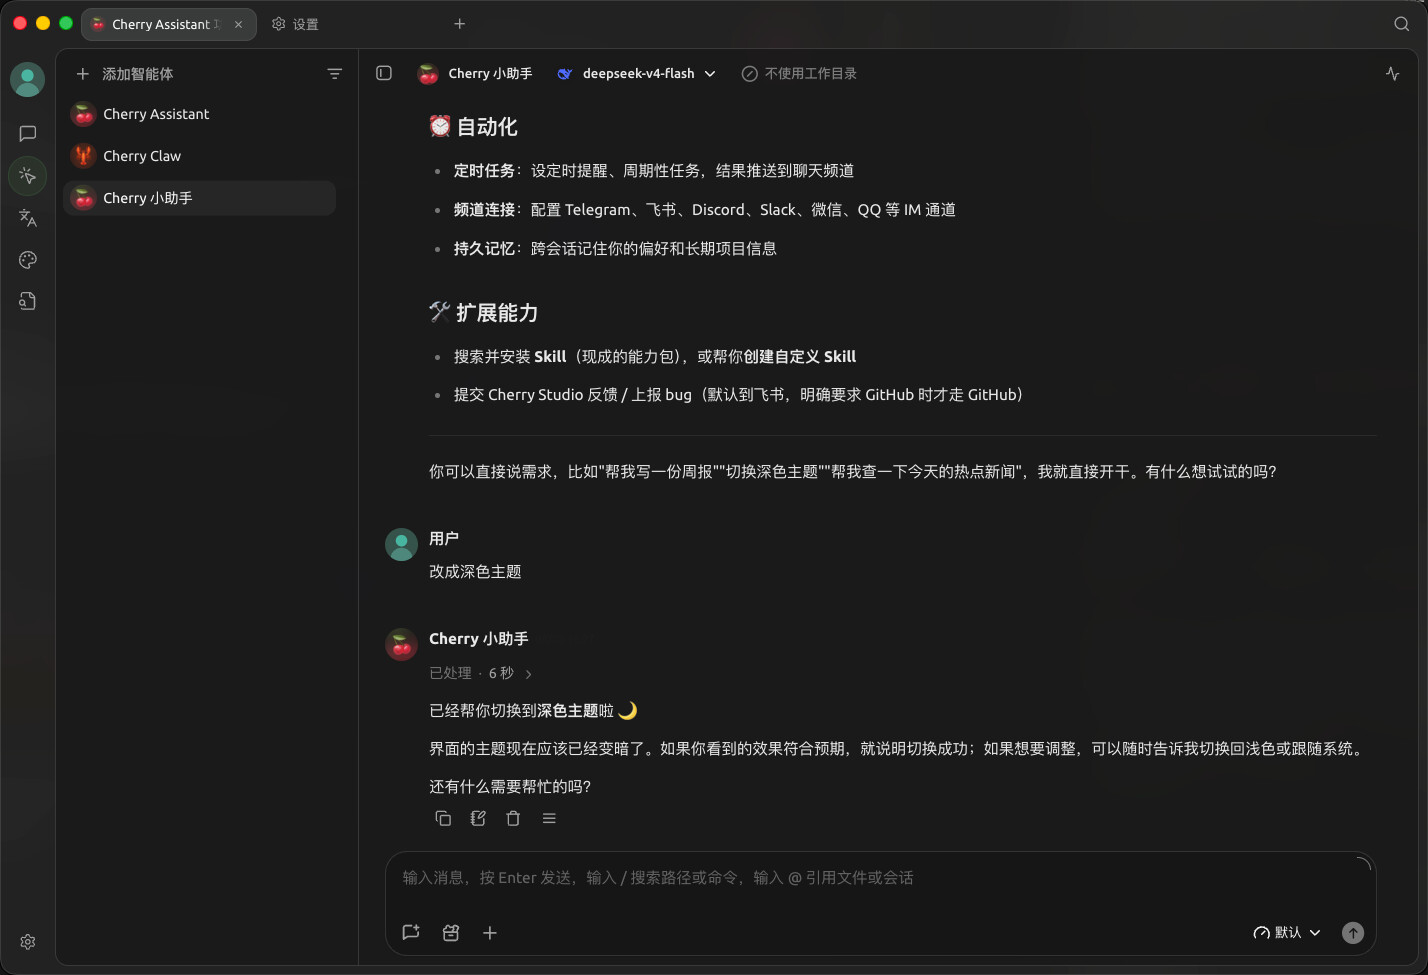The height and width of the screenshot is (975, 1428).
Task: Click the user avatar in the sidebar
Action: pos(28,80)
